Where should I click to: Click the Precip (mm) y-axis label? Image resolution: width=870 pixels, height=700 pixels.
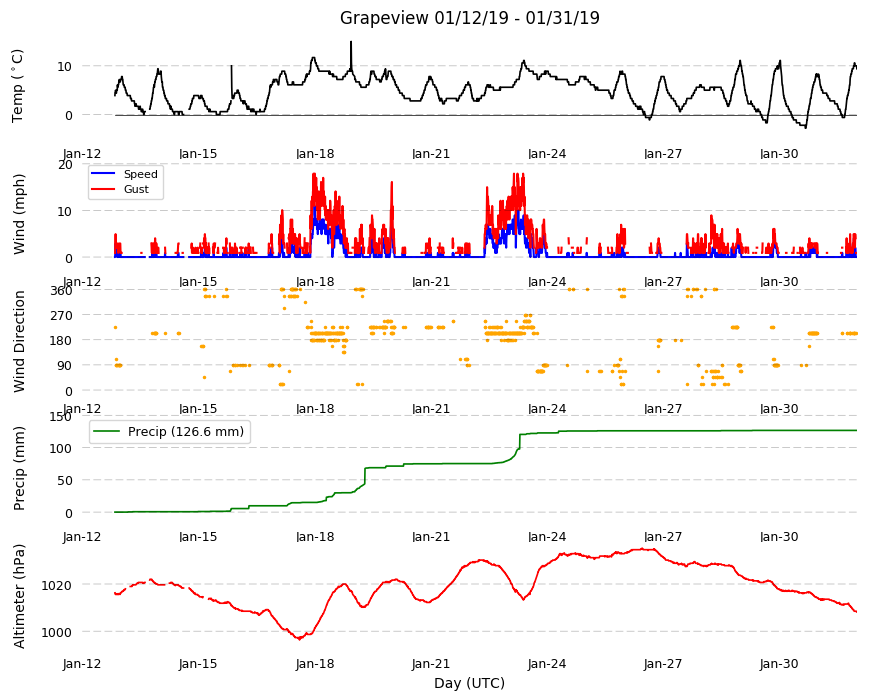[19, 468]
